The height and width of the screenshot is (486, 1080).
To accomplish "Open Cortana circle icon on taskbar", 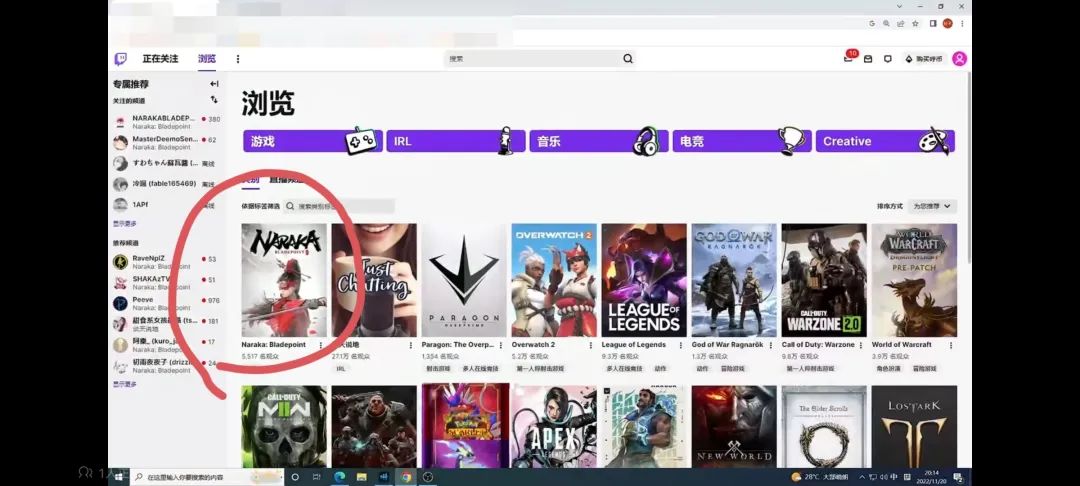I will (x=295, y=476).
